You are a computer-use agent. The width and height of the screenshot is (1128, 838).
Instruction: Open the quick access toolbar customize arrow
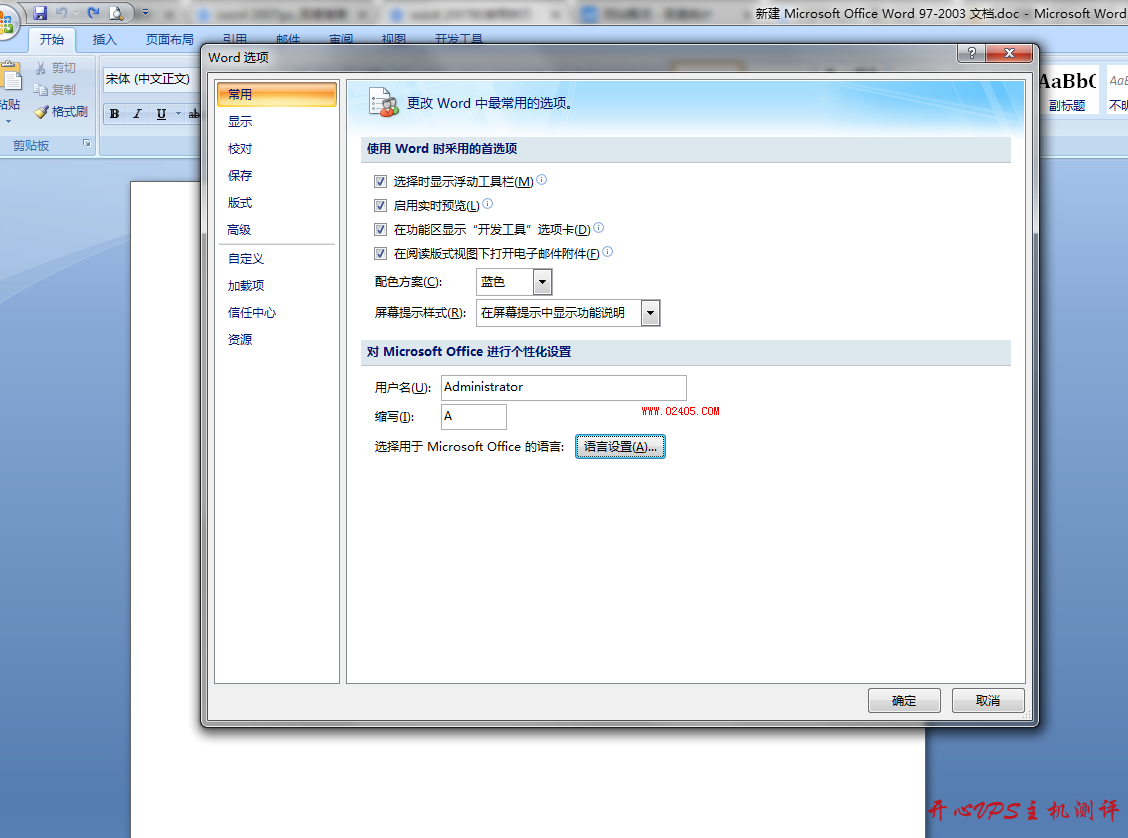pos(145,12)
